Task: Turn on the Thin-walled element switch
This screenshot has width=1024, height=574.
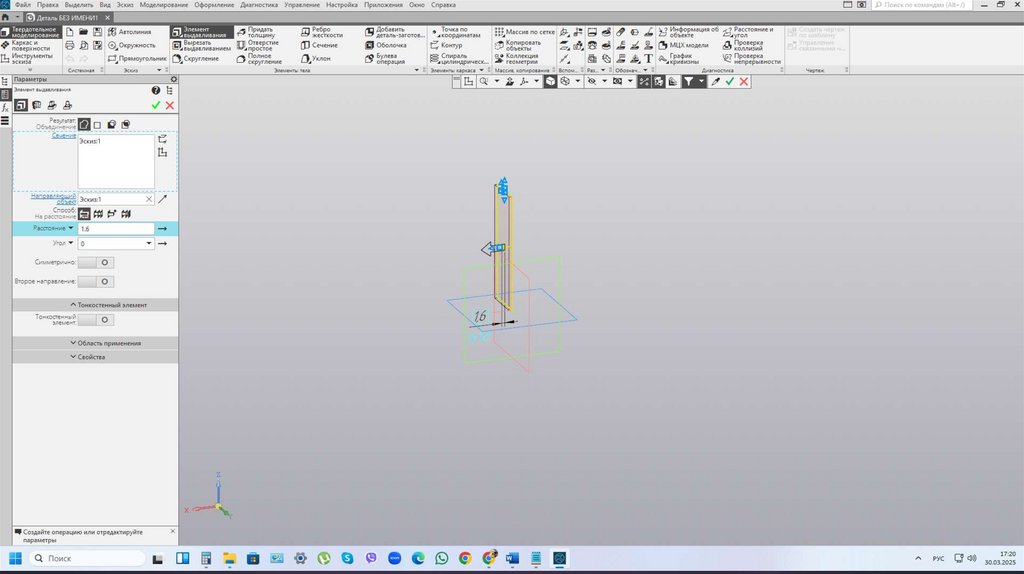Action: tap(96, 320)
